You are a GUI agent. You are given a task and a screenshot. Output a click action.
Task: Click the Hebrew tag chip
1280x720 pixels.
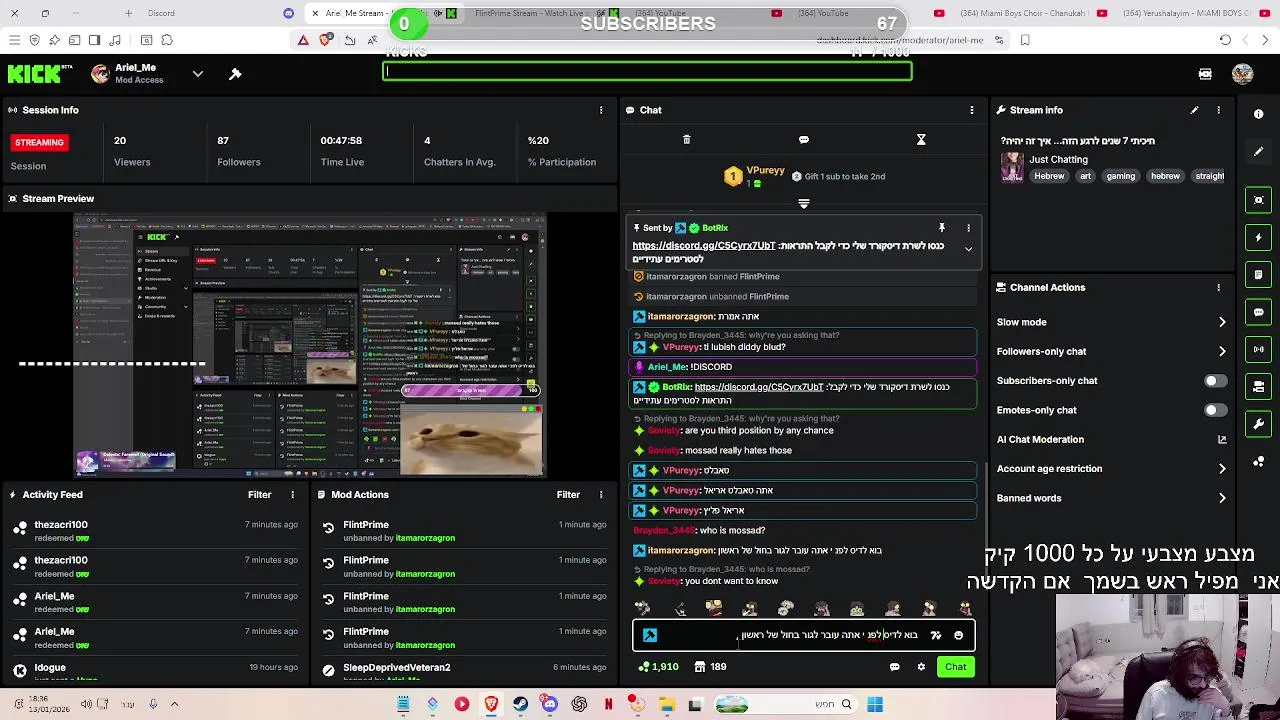[1049, 176]
